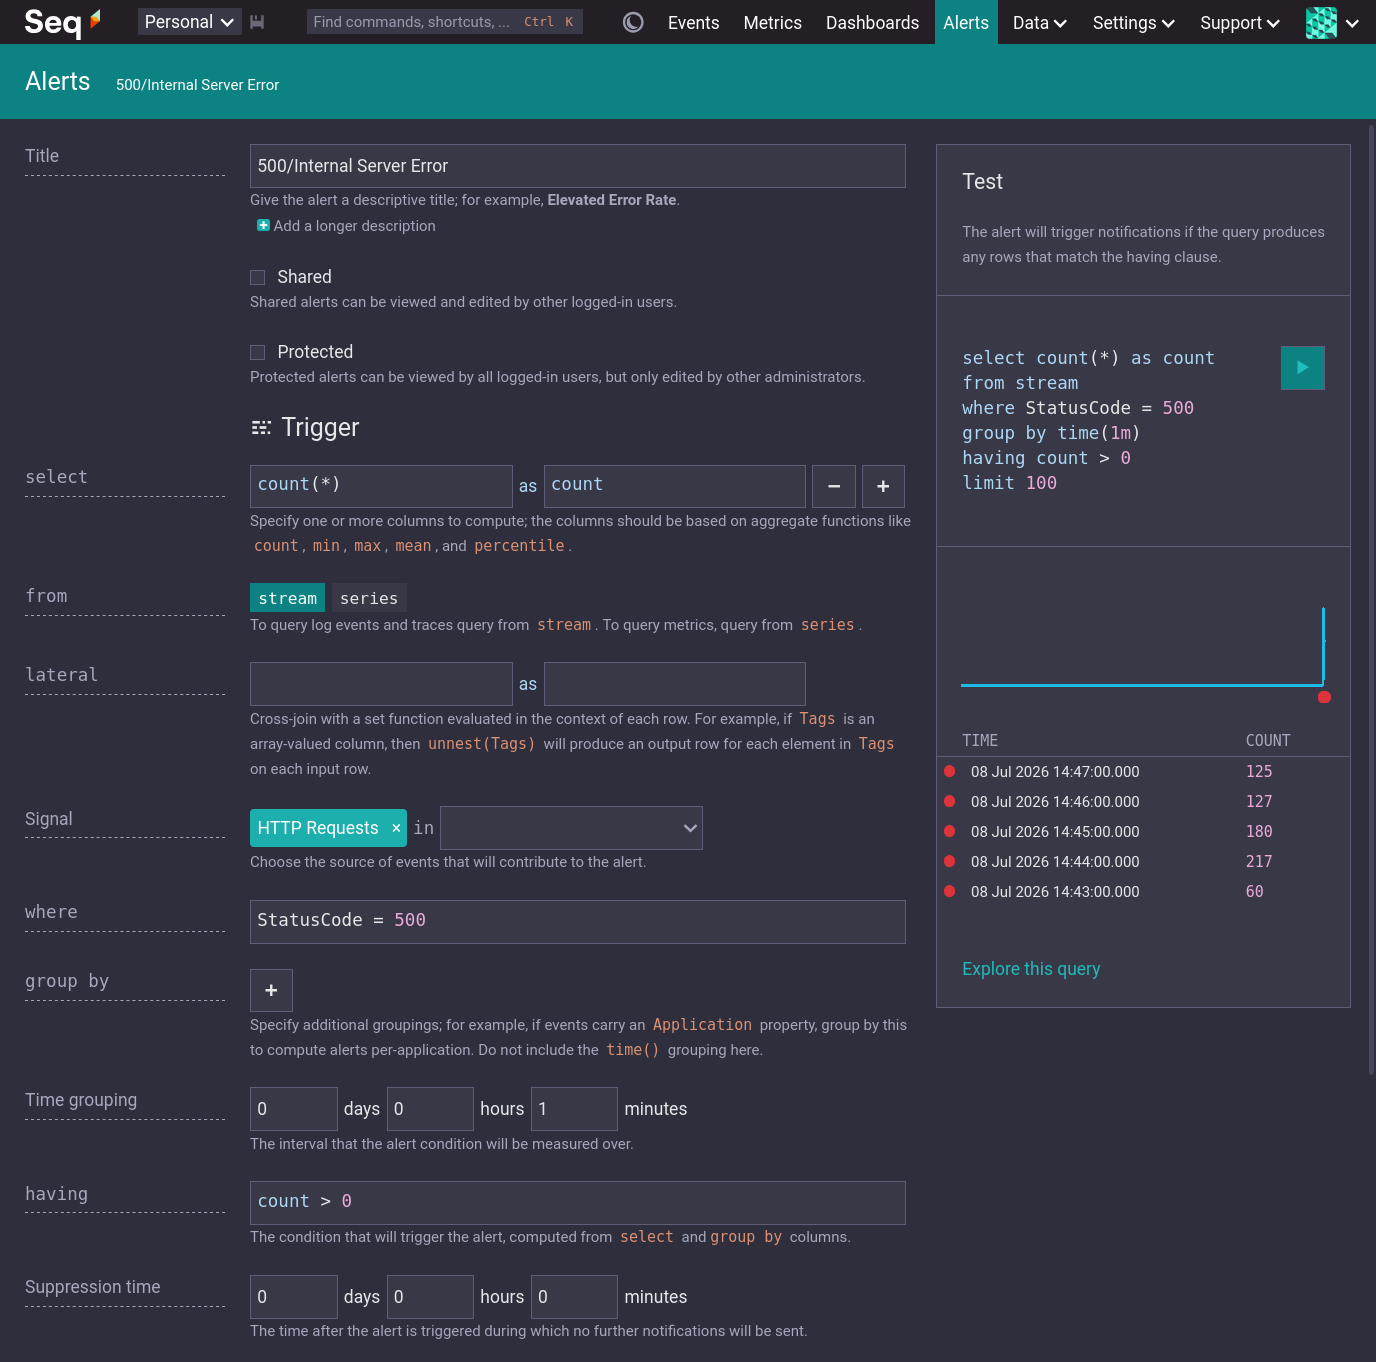Open the user avatar menu

[1332, 22]
